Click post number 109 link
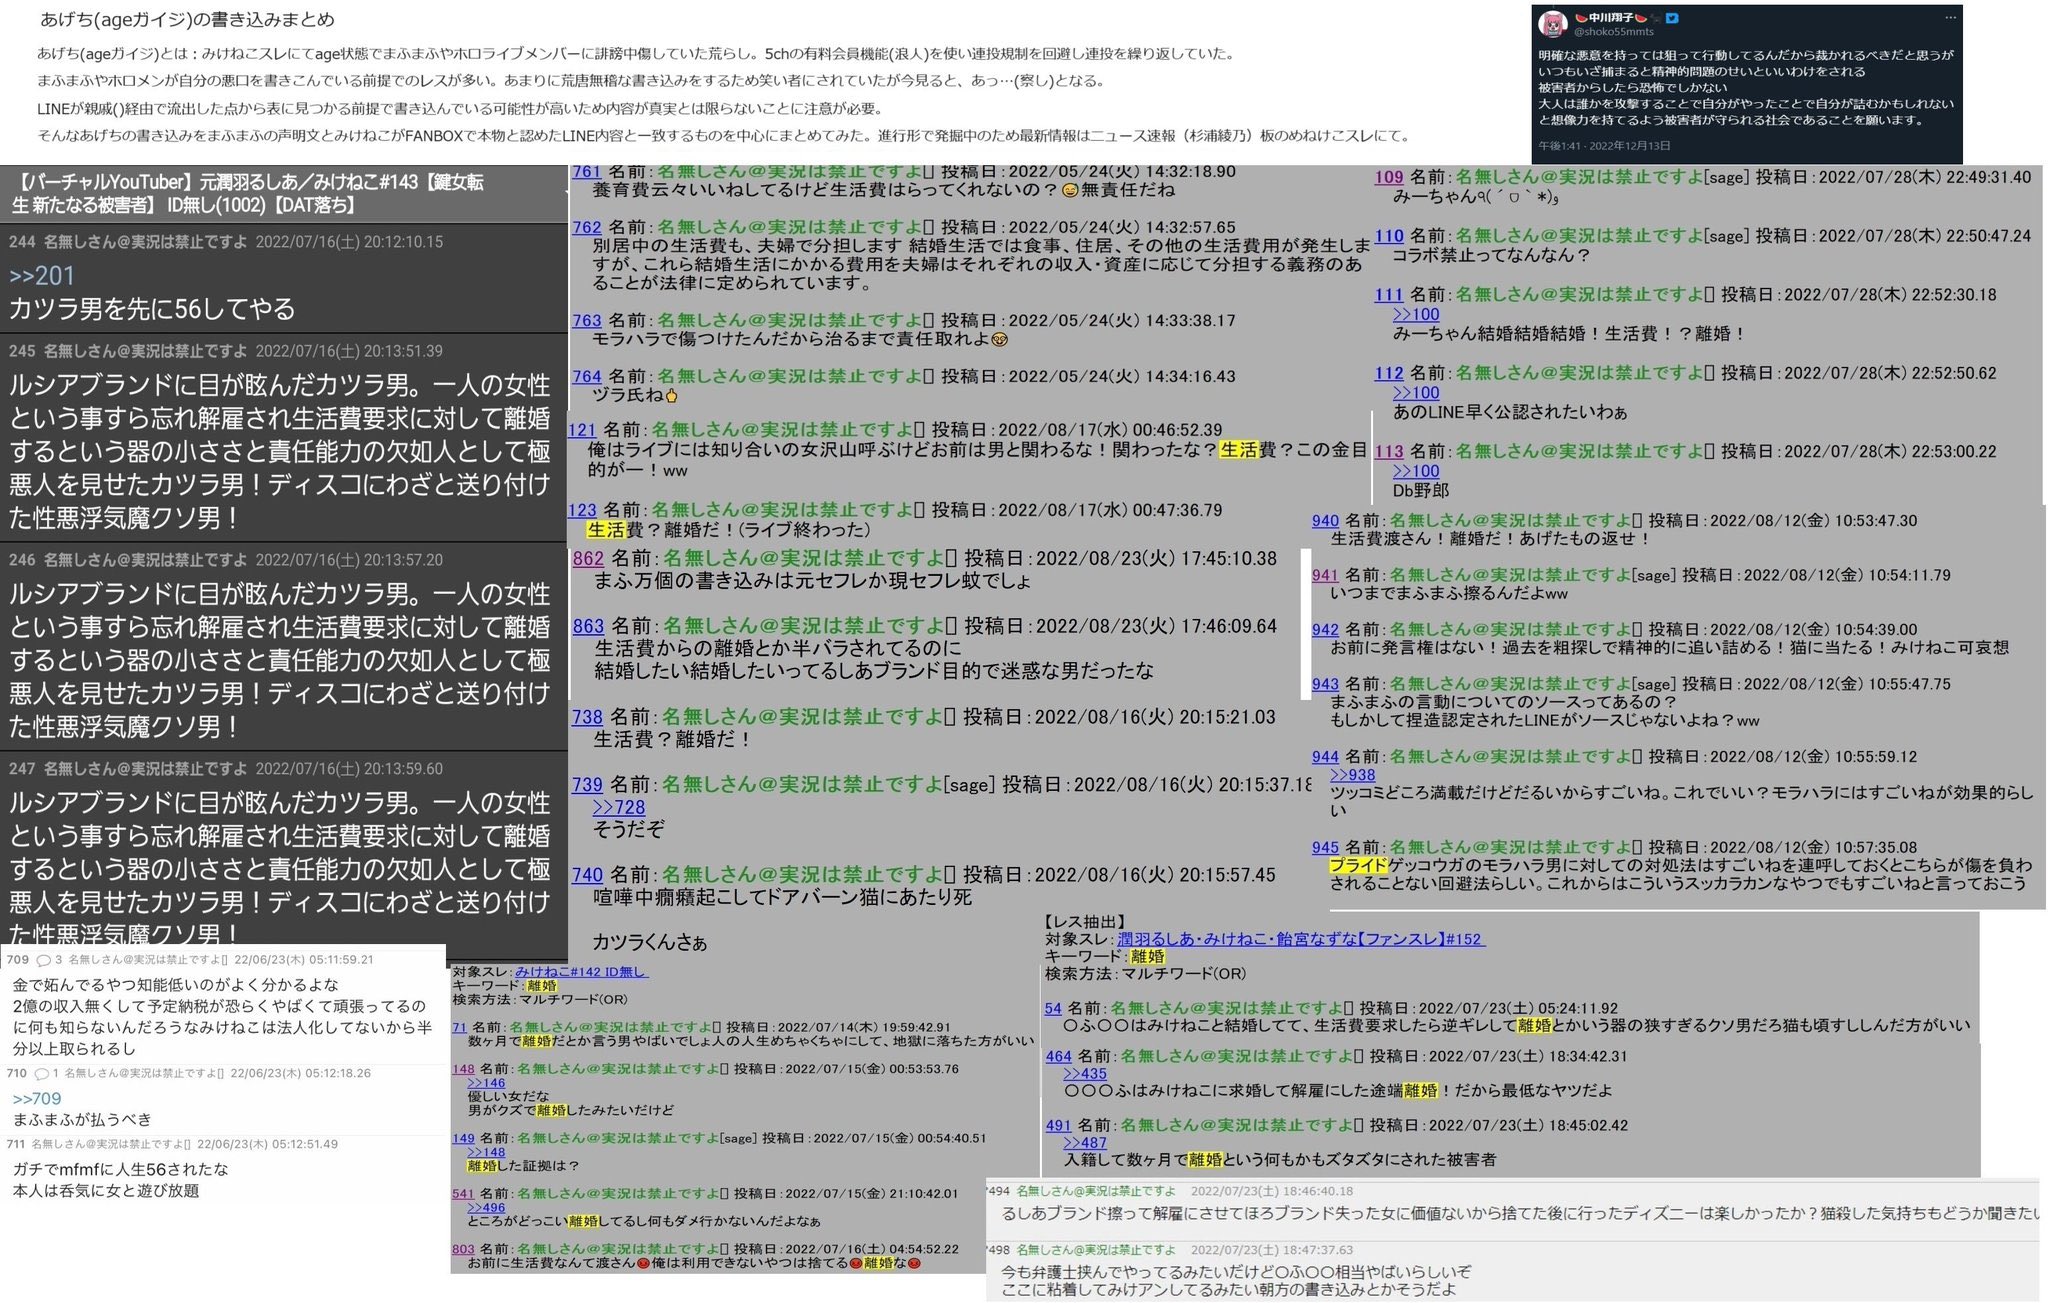 (x=1388, y=177)
